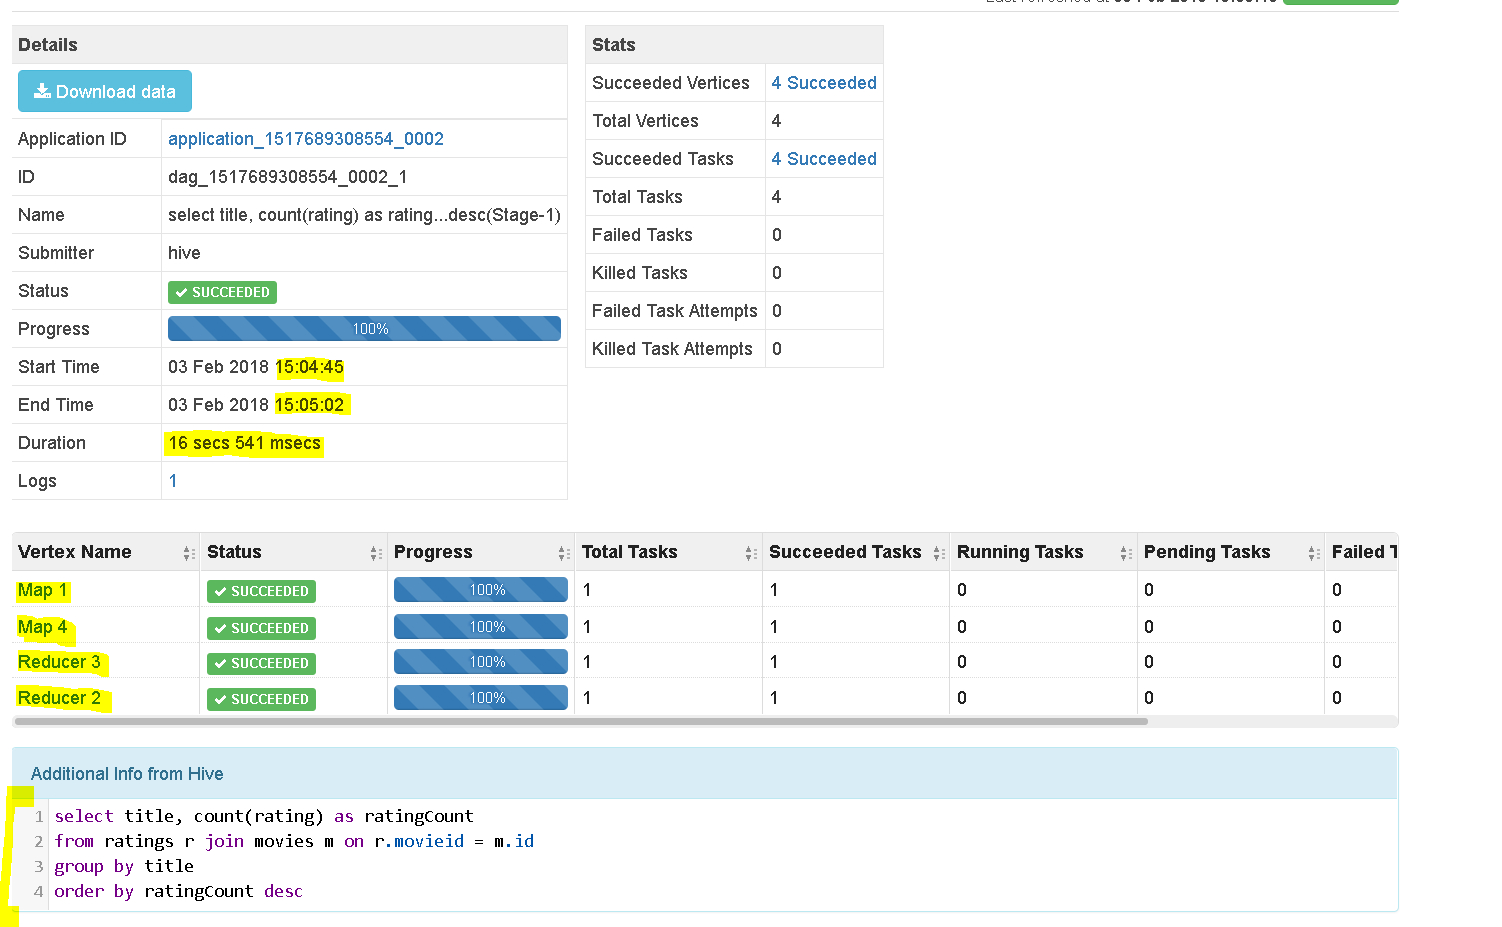
Task: Open the 4 Succeeded link for Succeeded Tasks
Action: click(824, 159)
